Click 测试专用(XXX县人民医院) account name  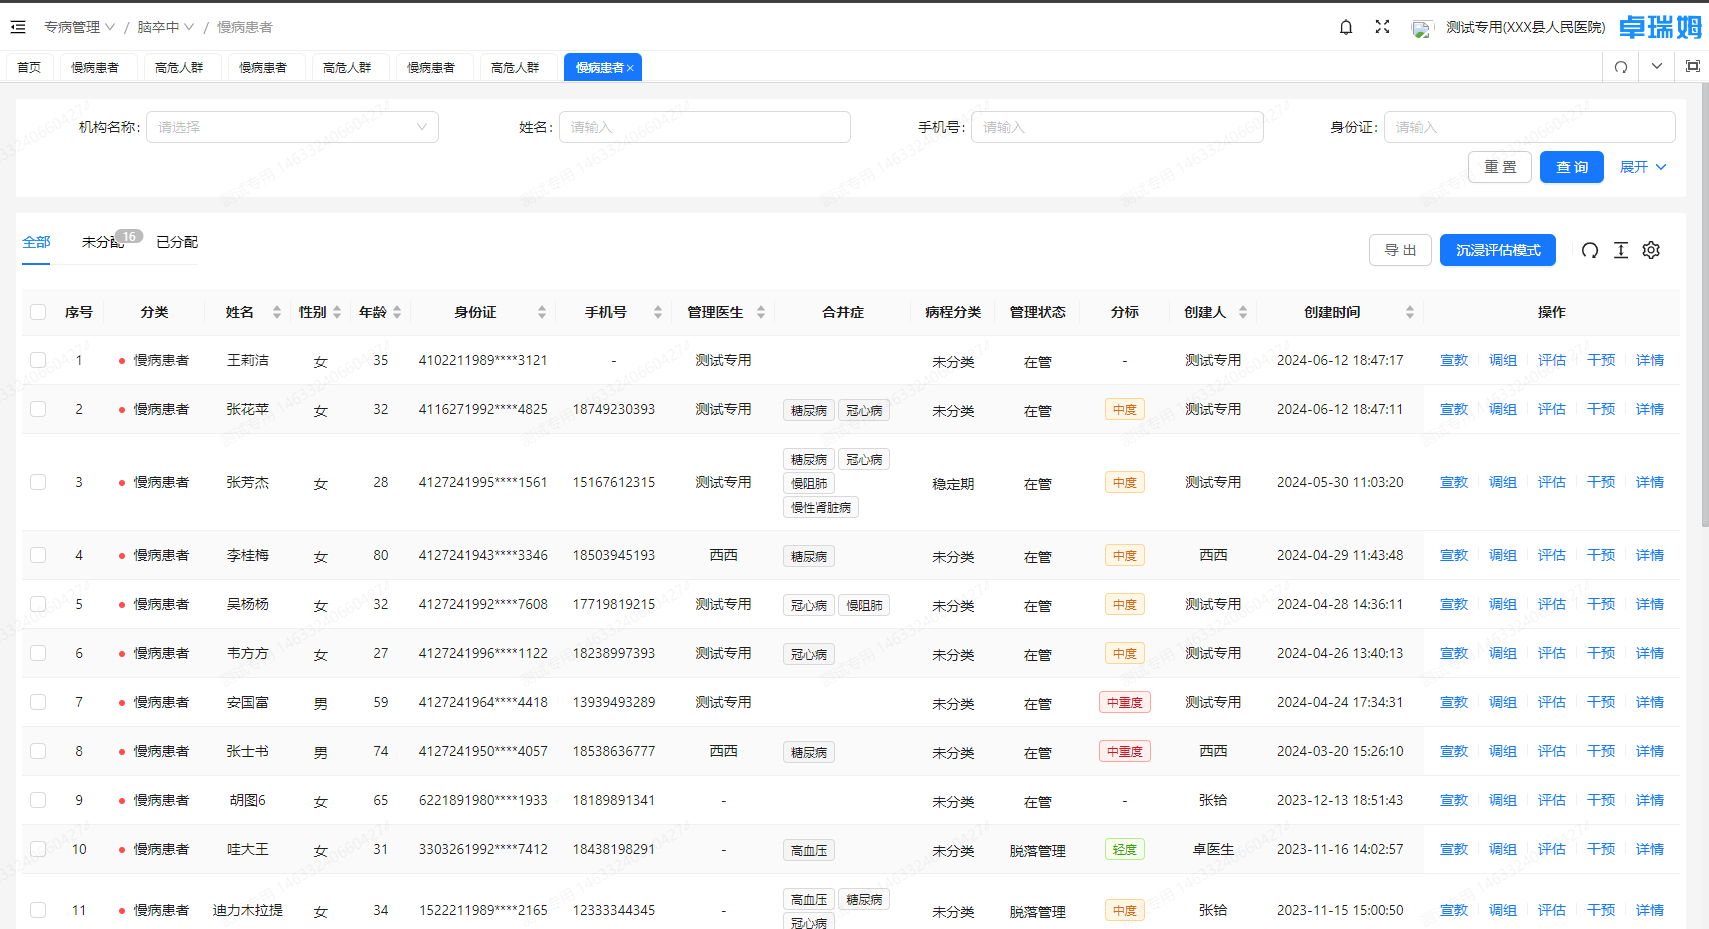[1526, 27]
